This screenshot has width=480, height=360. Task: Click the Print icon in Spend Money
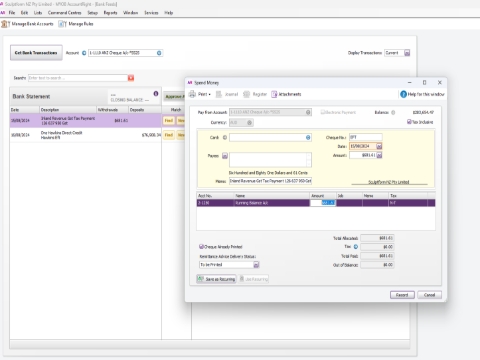[192, 94]
